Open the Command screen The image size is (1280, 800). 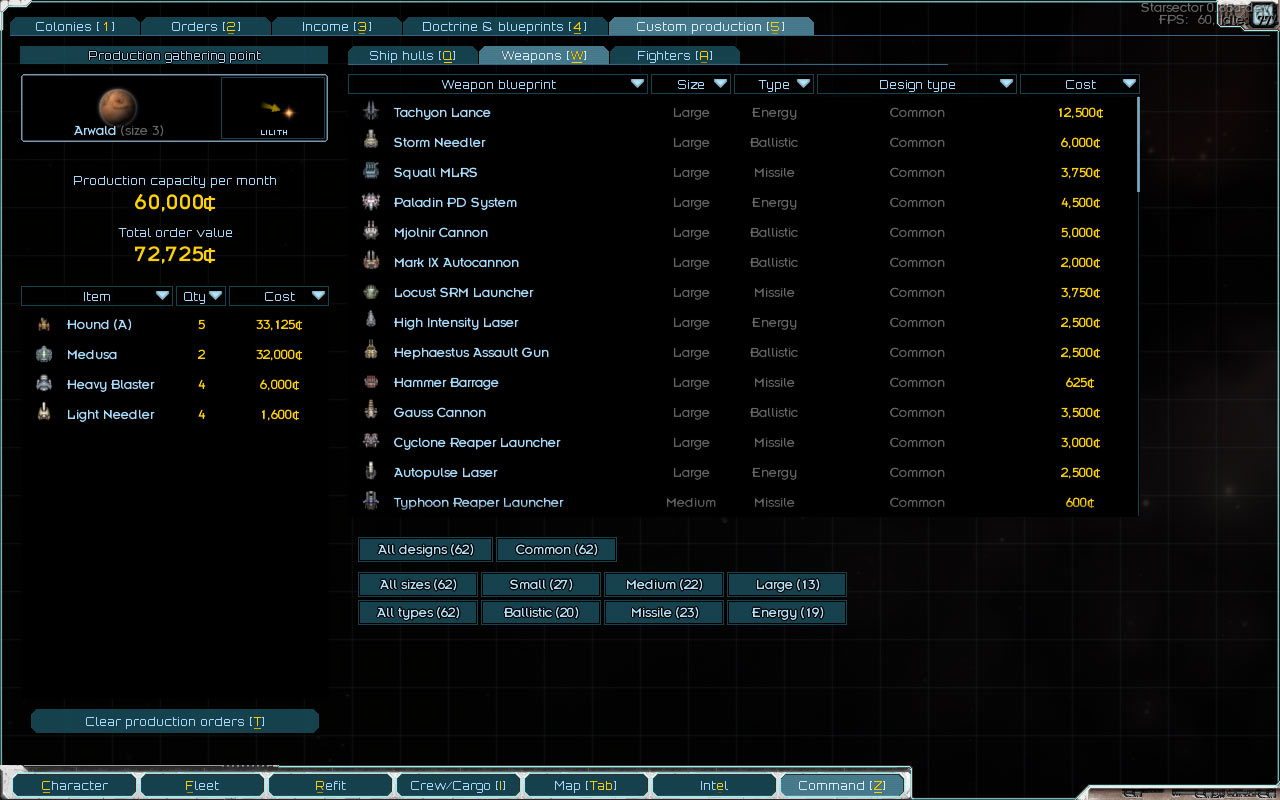click(x=842, y=786)
